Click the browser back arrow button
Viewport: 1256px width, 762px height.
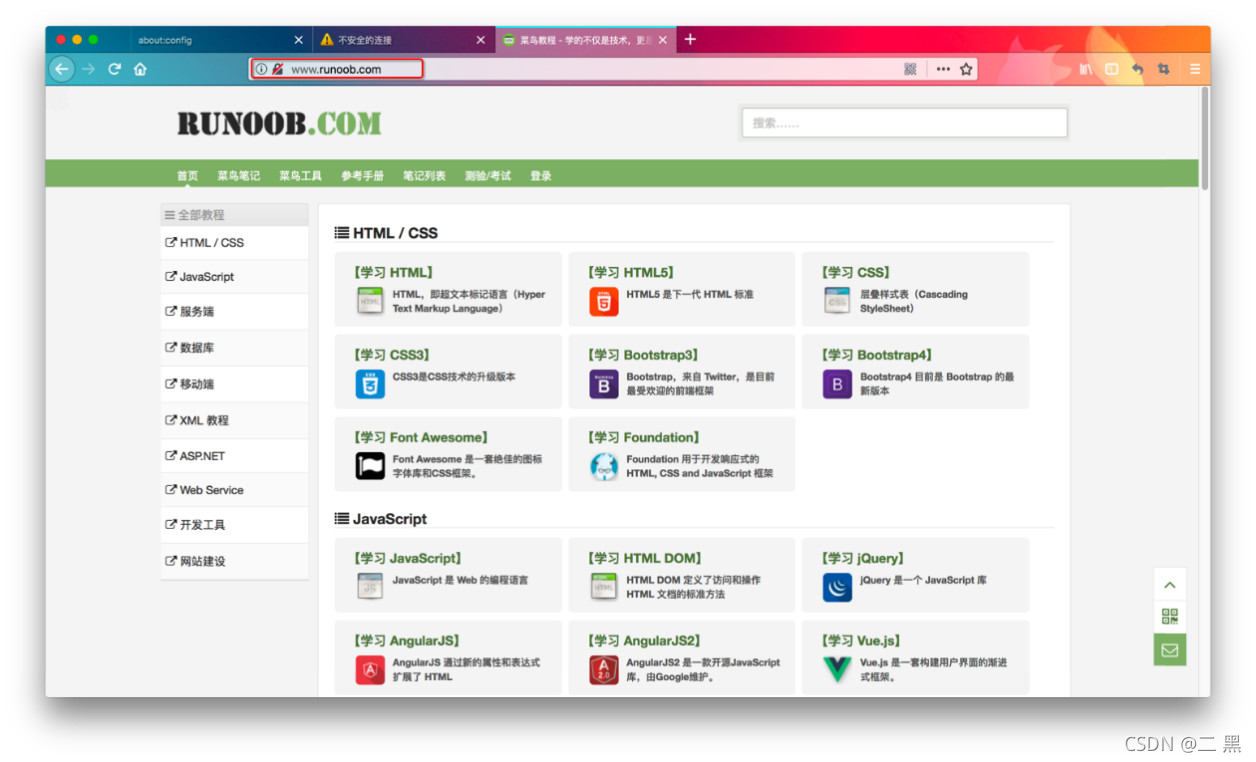62,69
